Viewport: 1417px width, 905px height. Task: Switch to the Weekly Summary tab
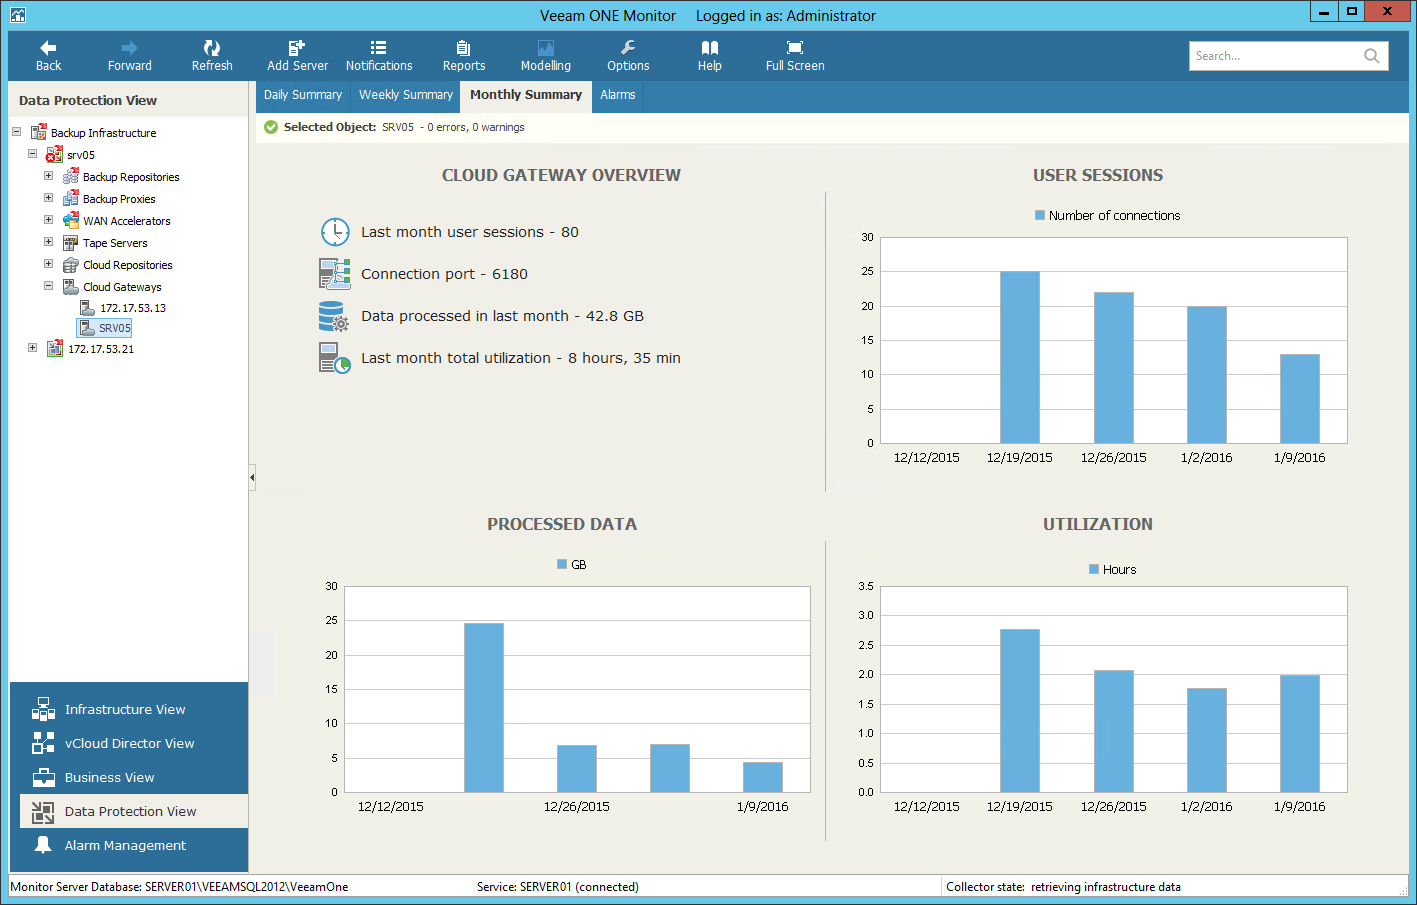(x=406, y=95)
